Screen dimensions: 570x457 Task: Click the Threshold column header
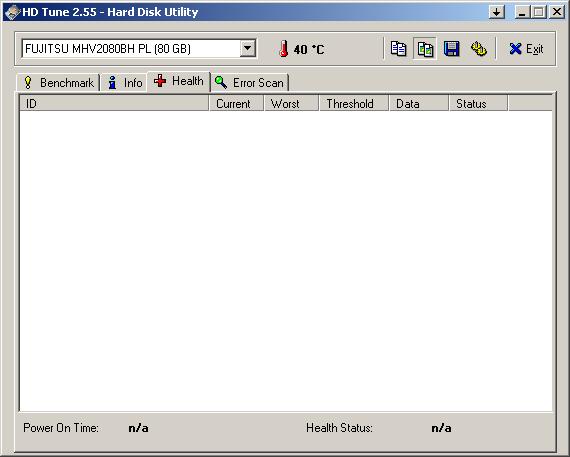[x=354, y=104]
